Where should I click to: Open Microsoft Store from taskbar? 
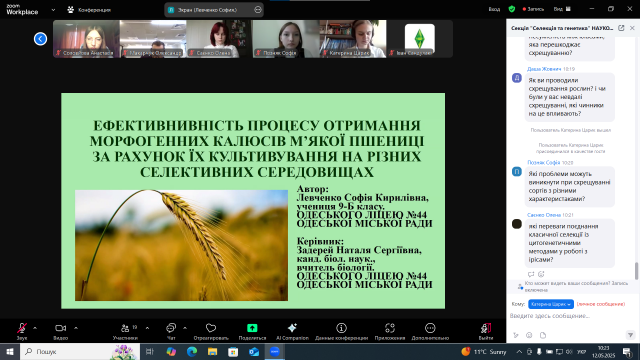[233, 351]
